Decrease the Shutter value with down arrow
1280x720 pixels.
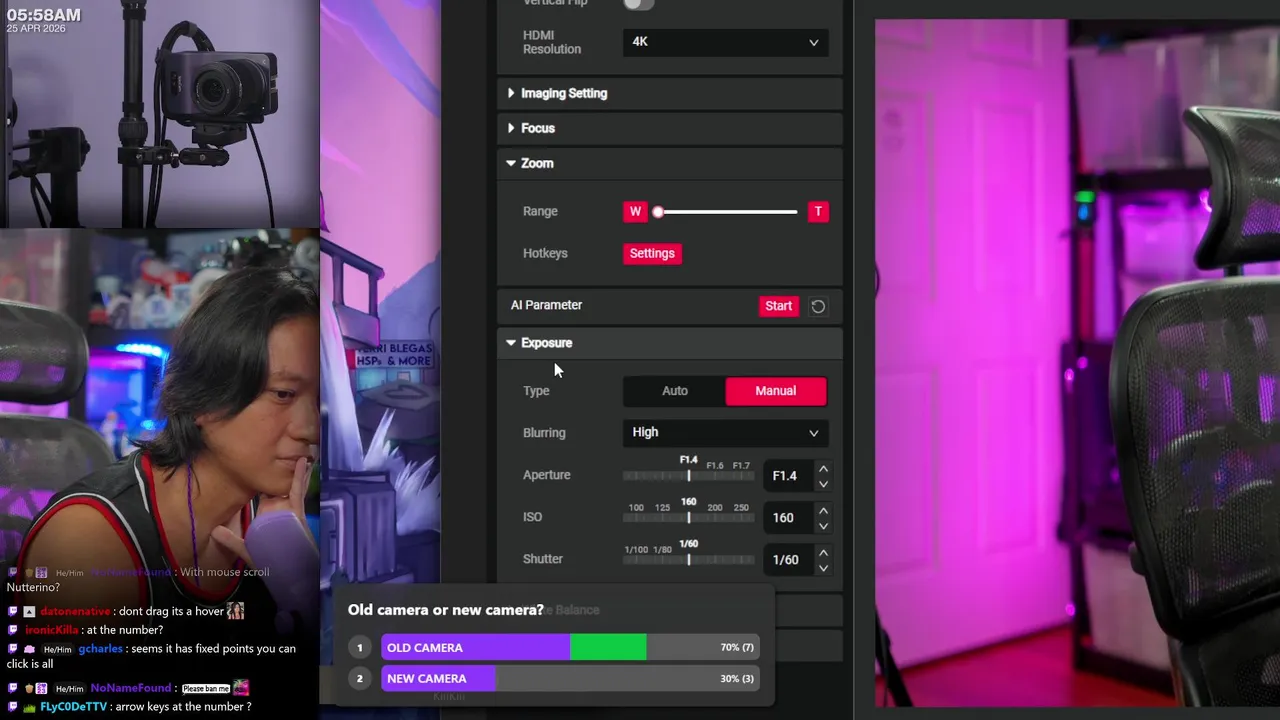click(823, 568)
